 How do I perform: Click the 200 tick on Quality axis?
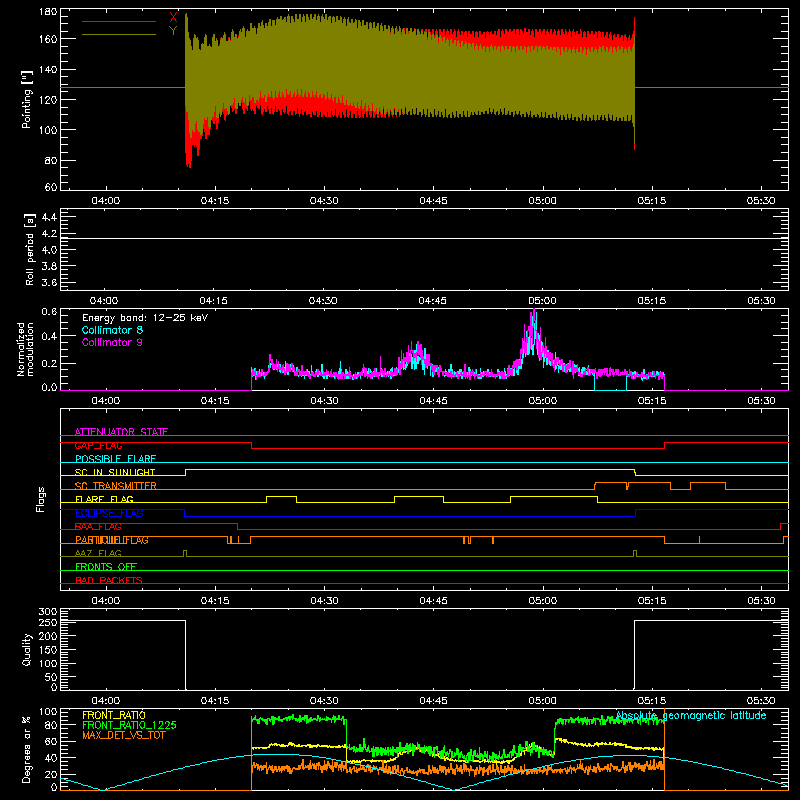click(48, 636)
